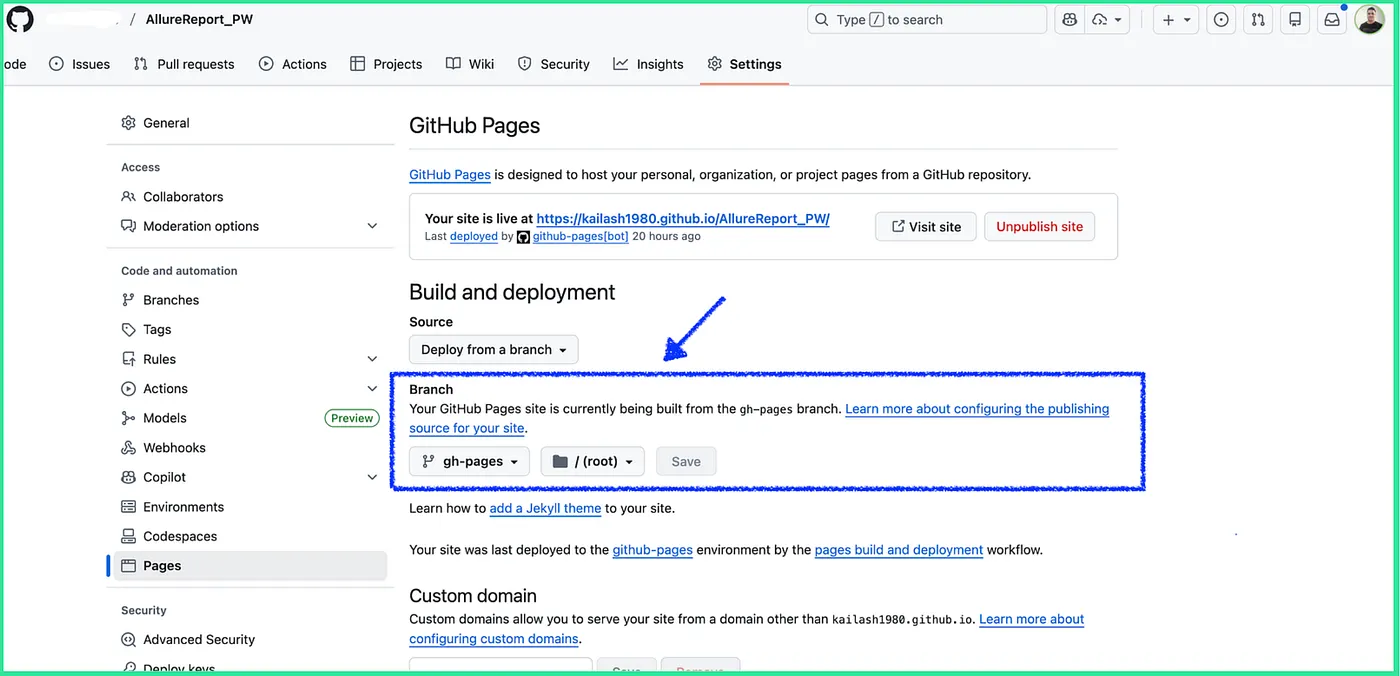This screenshot has width=1400, height=676.
Task: Open the pages build and deployment workflow link
Action: pos(899,550)
